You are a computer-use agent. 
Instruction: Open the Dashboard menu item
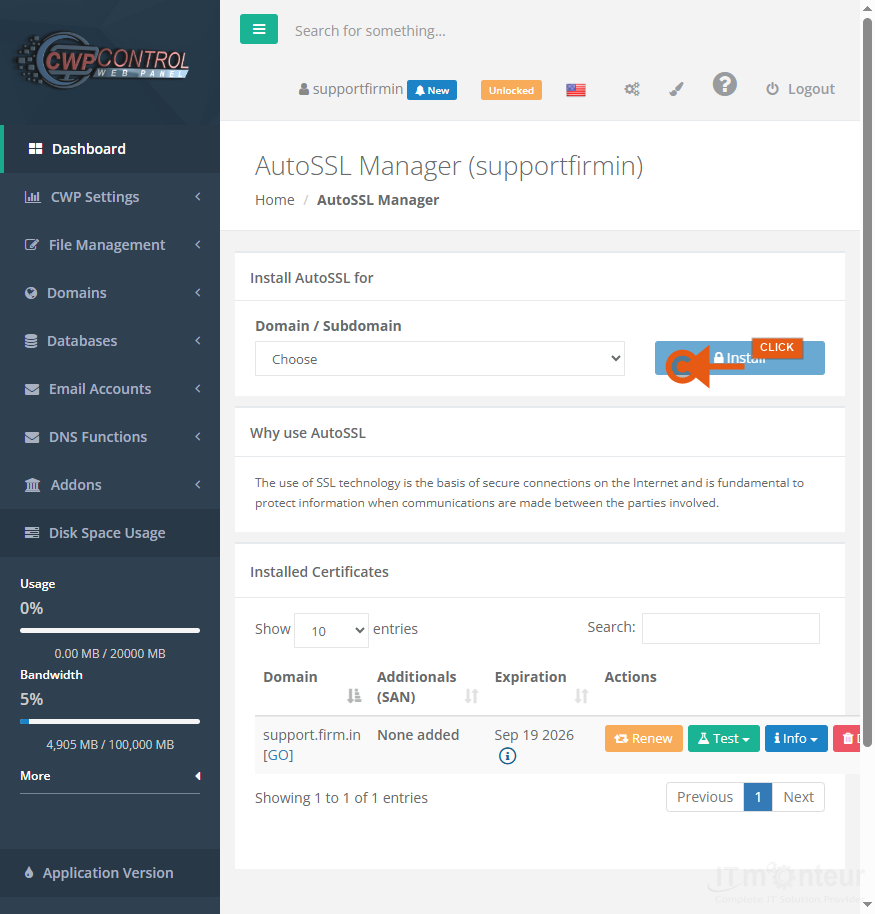110,149
